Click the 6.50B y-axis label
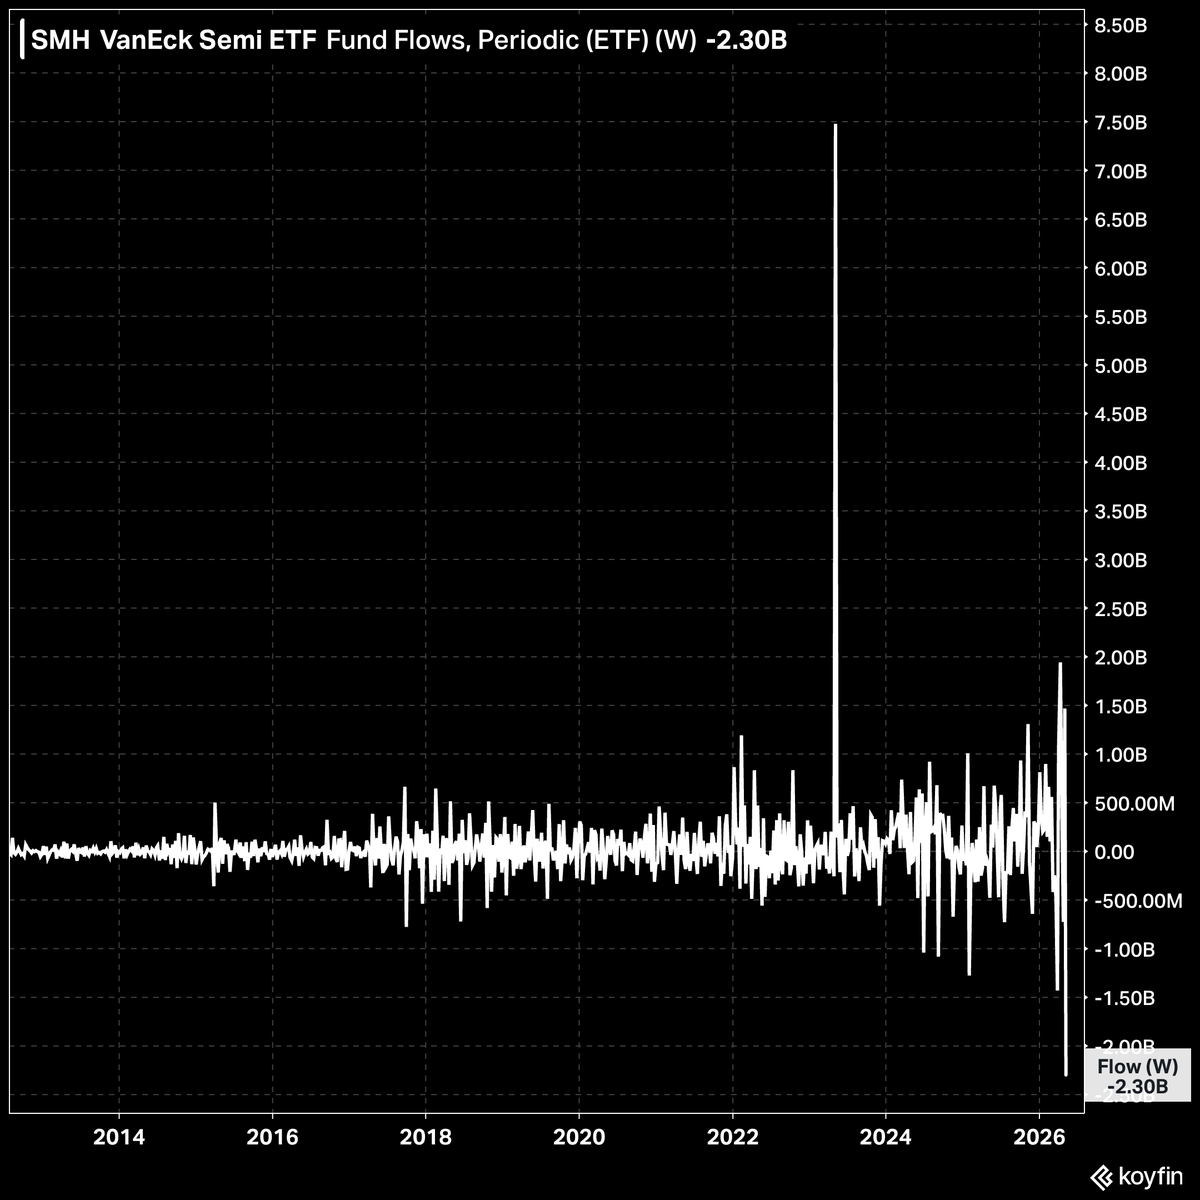The image size is (1200, 1200). click(x=1122, y=220)
